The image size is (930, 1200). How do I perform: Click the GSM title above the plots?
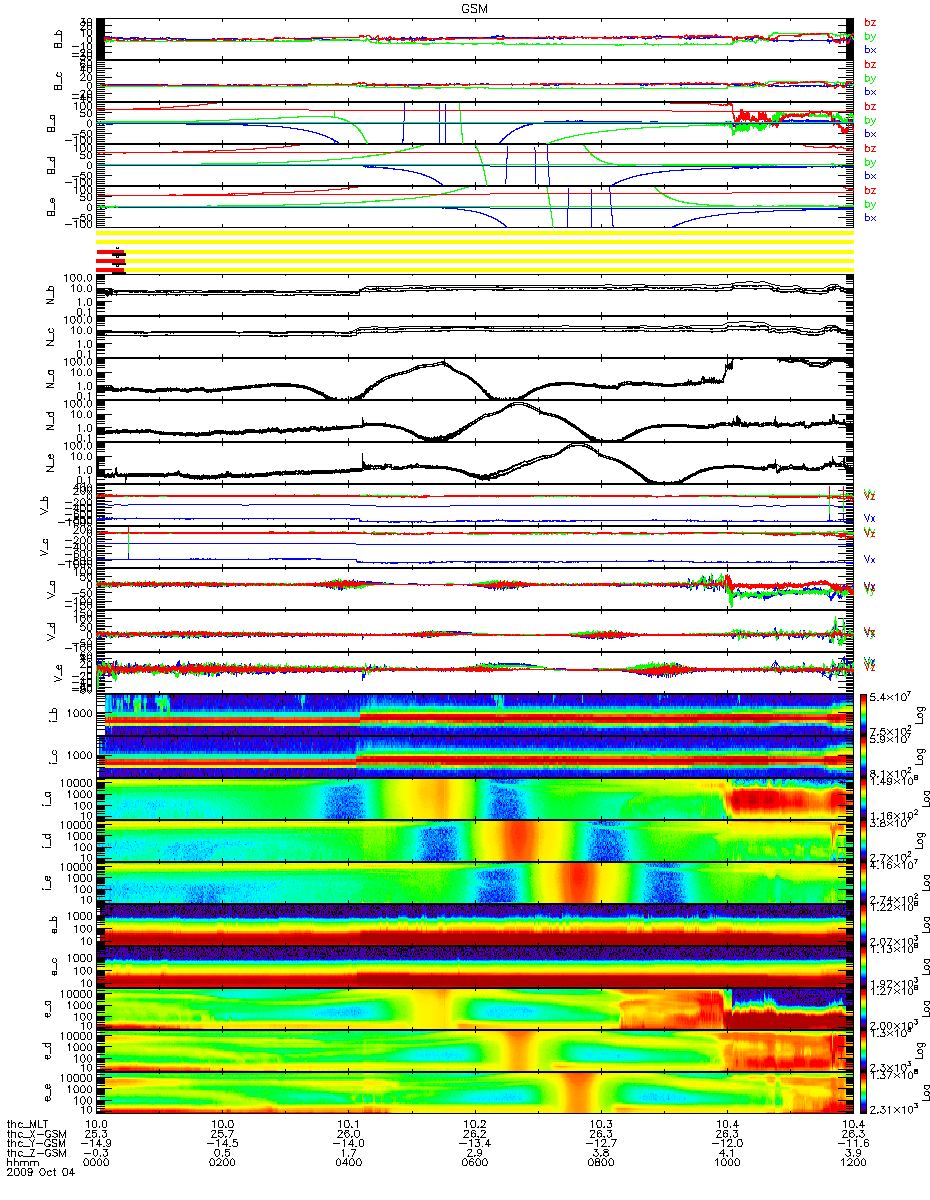(x=474, y=7)
